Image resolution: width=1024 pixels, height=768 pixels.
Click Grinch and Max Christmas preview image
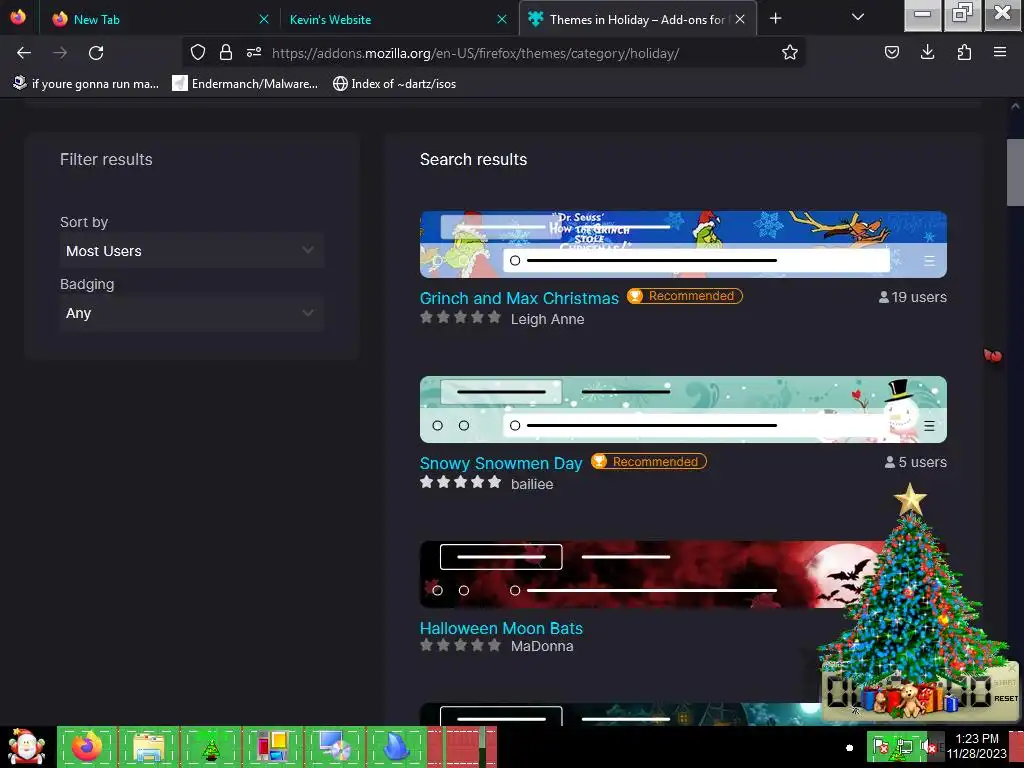(683, 244)
